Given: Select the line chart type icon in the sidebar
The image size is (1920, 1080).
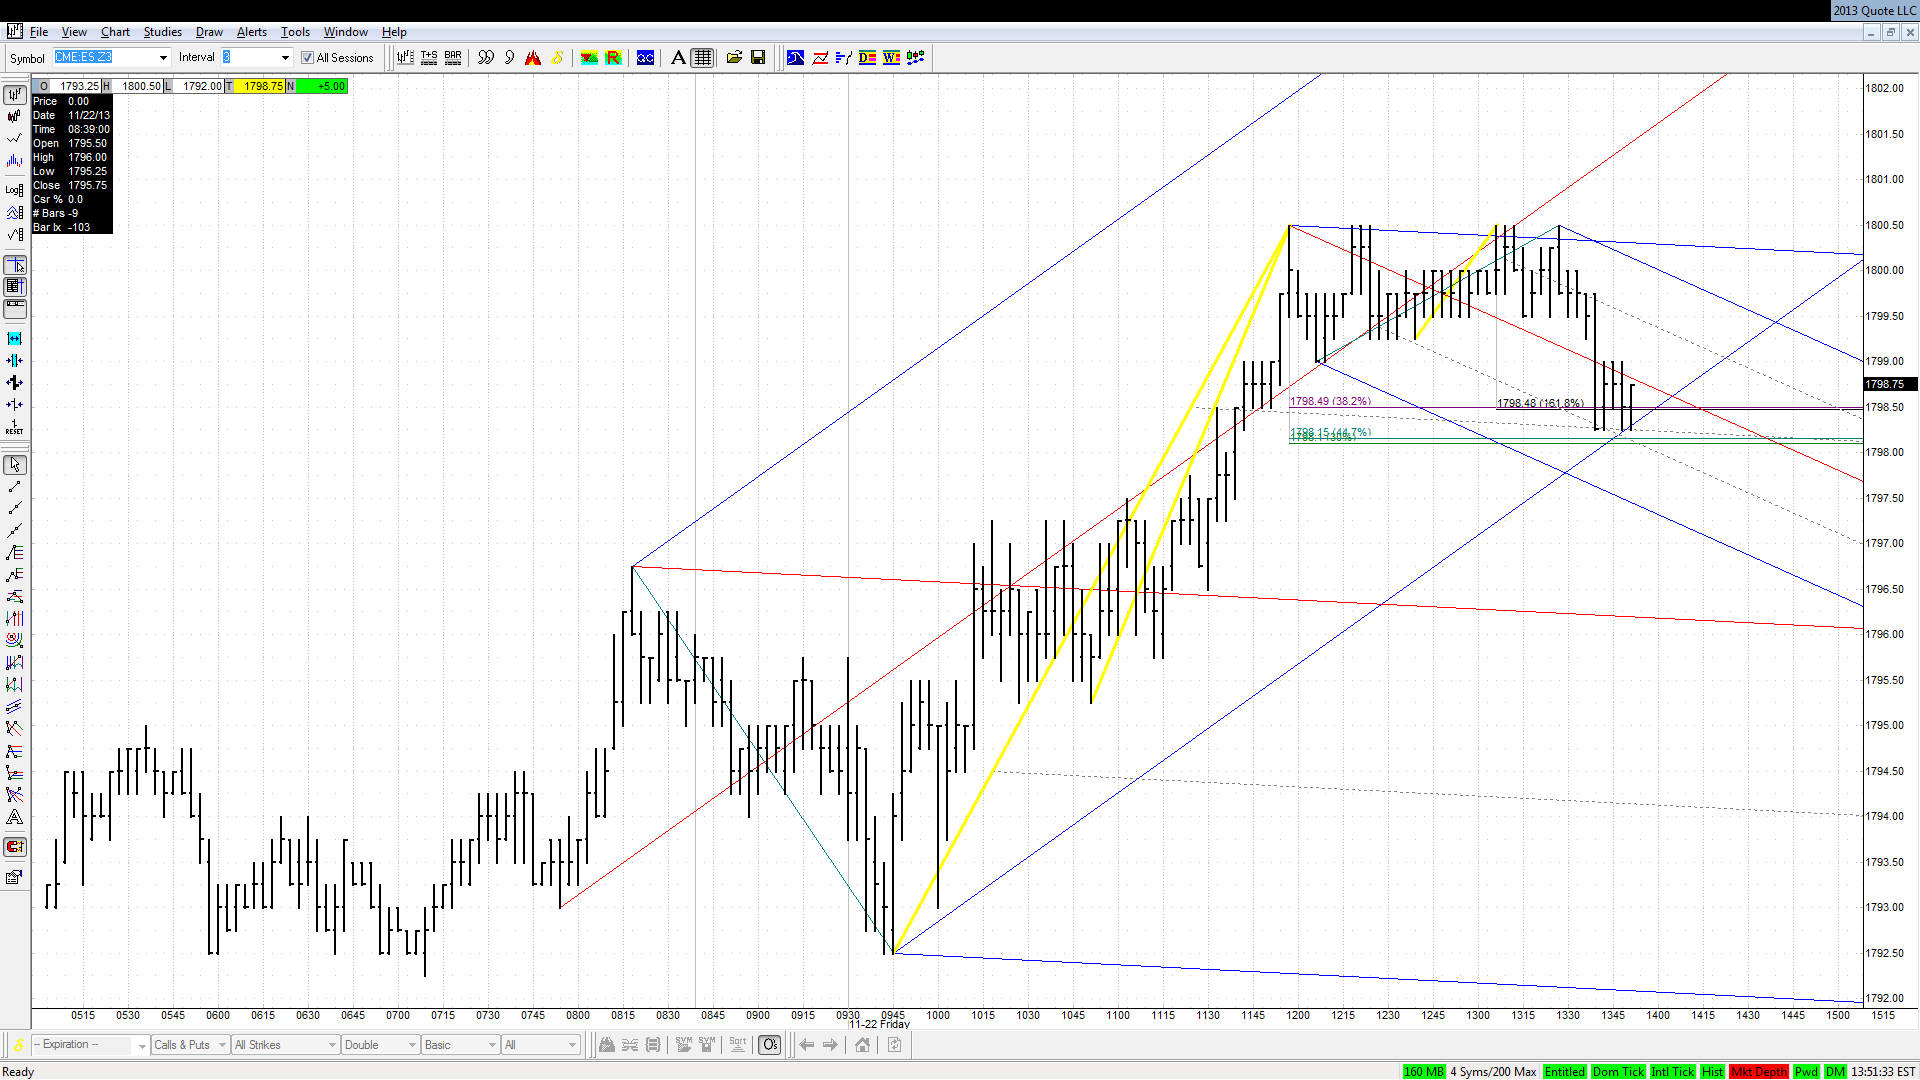Looking at the screenshot, I should point(15,138).
